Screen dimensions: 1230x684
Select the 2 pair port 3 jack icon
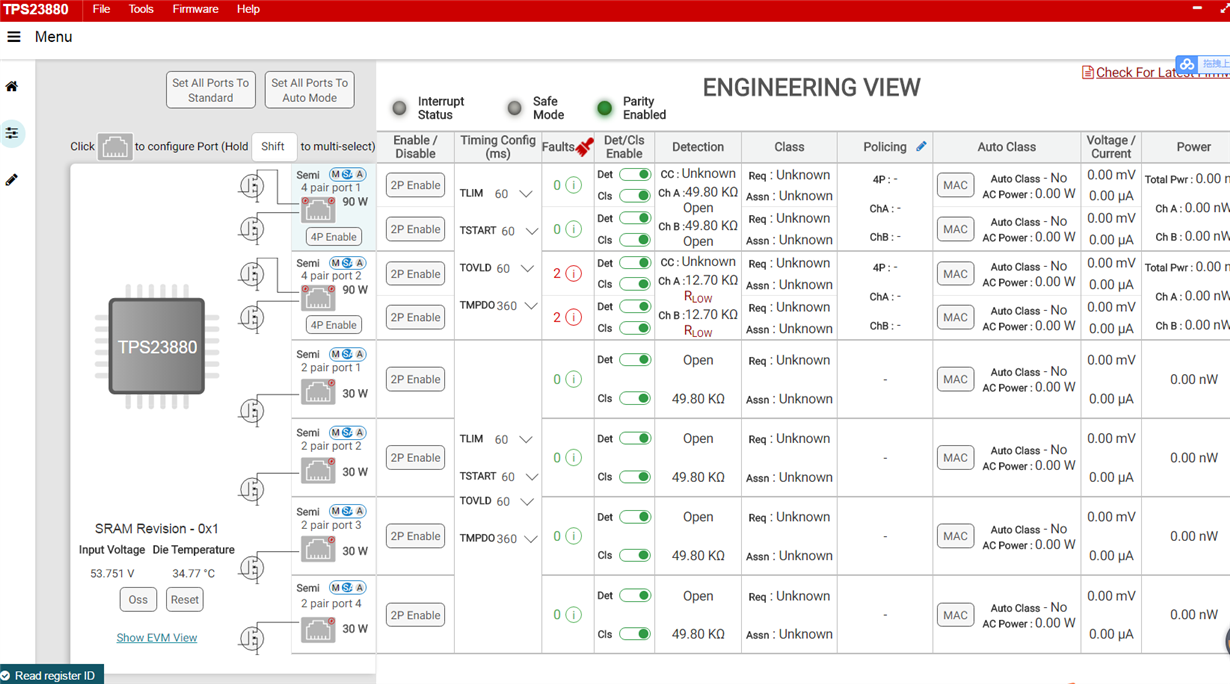pos(318,549)
